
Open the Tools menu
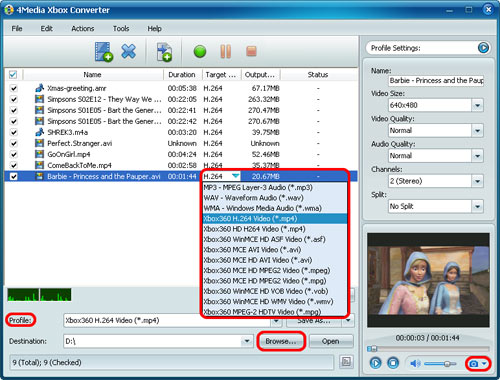click(121, 29)
